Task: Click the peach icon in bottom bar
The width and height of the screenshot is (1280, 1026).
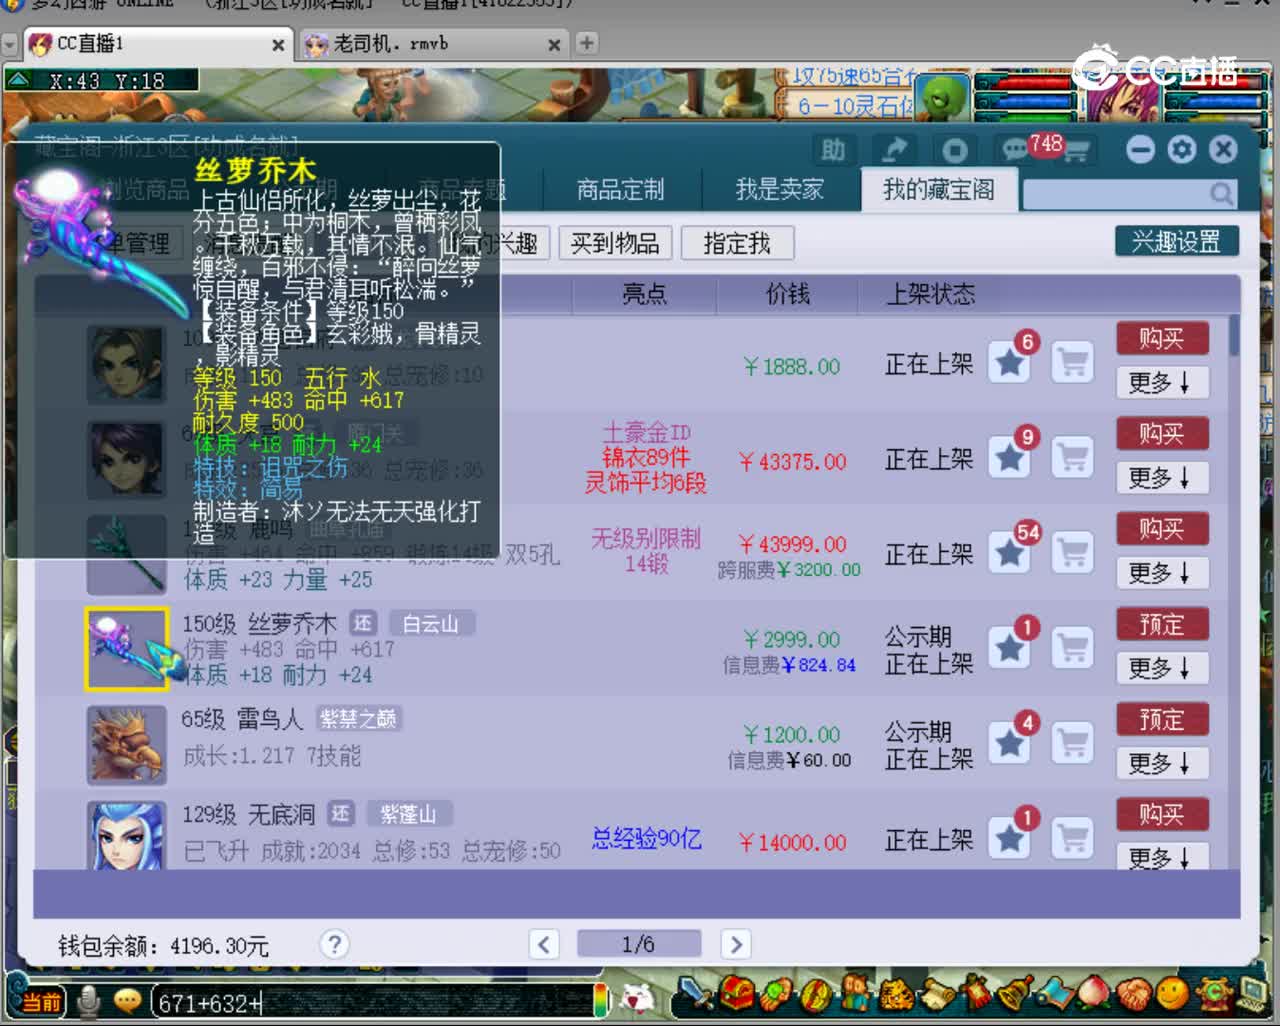Action: coord(1093,994)
